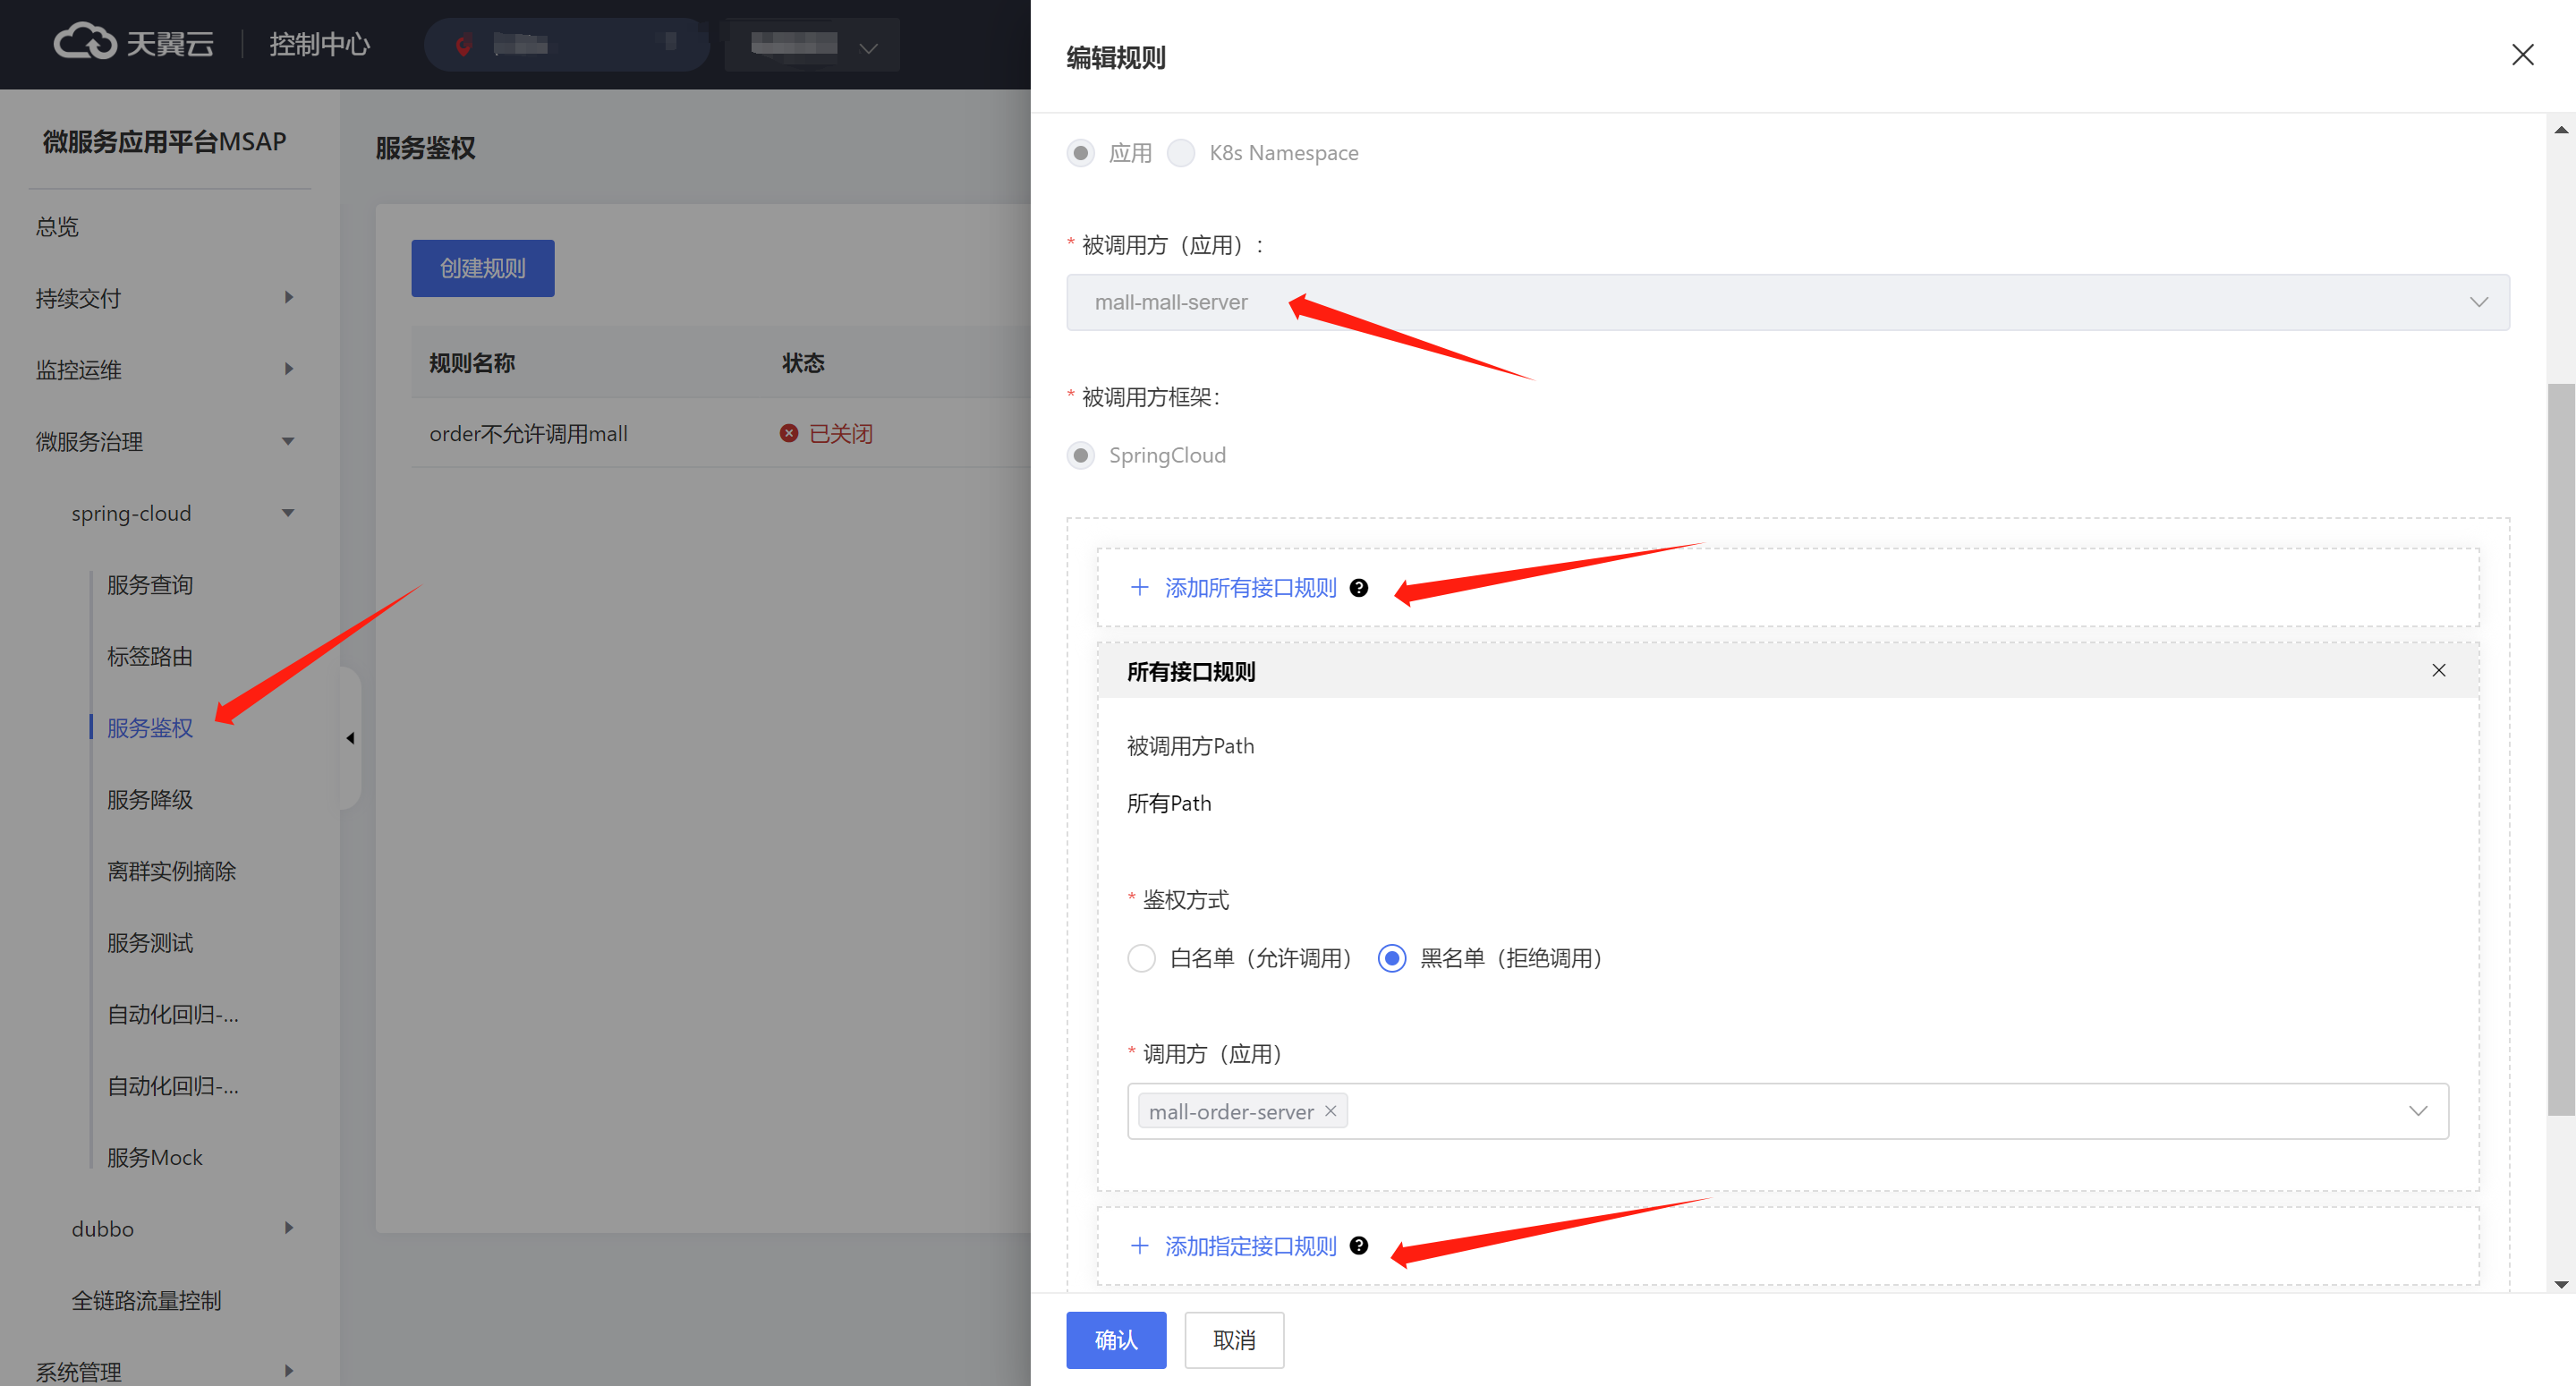This screenshot has height=1386, width=2576.
Task: Click the 天翼云 cloud logo
Action: click(132, 43)
